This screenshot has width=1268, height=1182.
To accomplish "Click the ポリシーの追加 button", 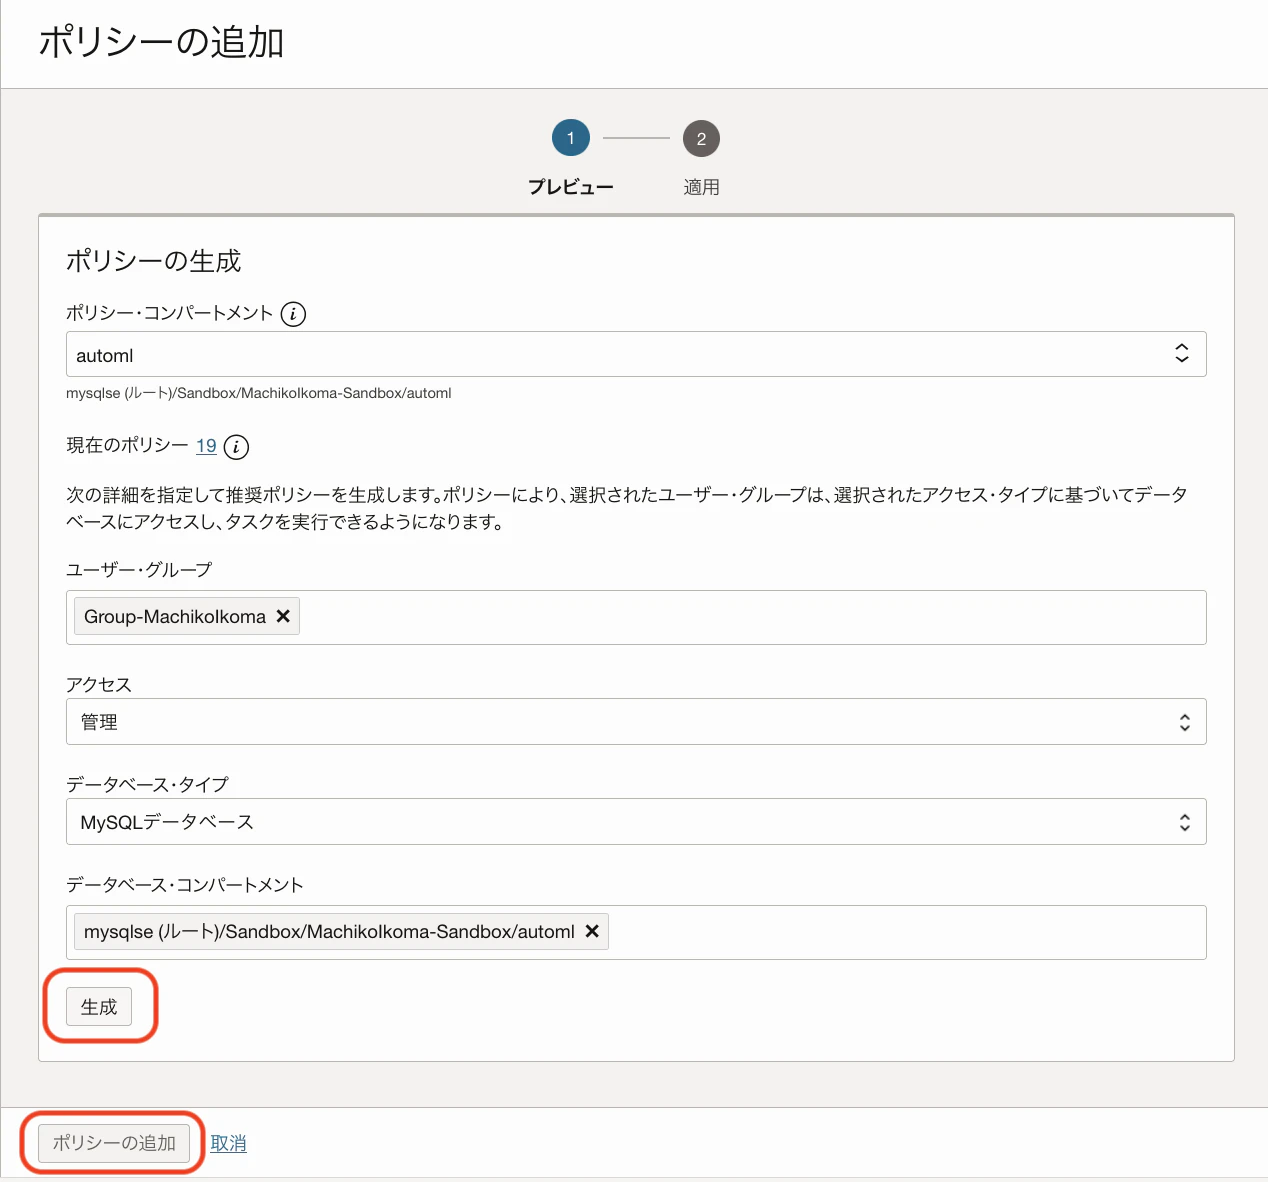I will [x=114, y=1143].
